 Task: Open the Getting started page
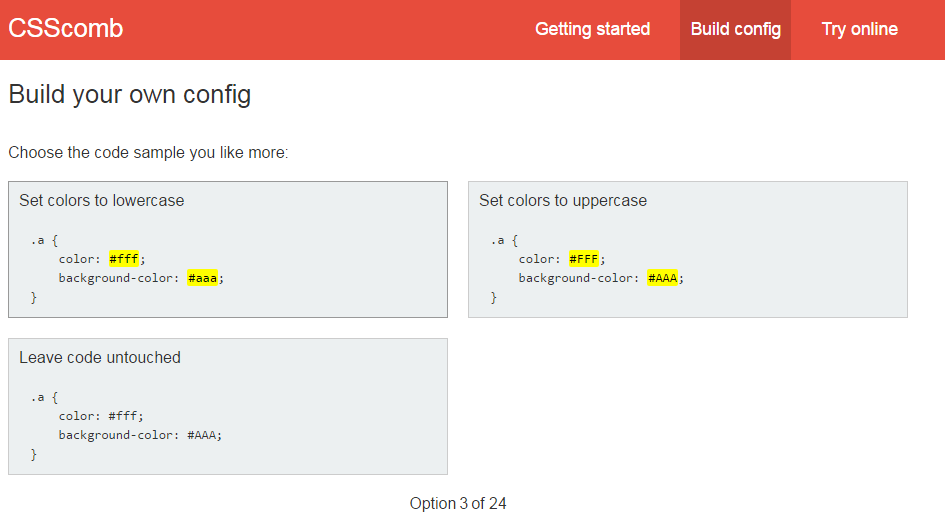(x=592, y=30)
